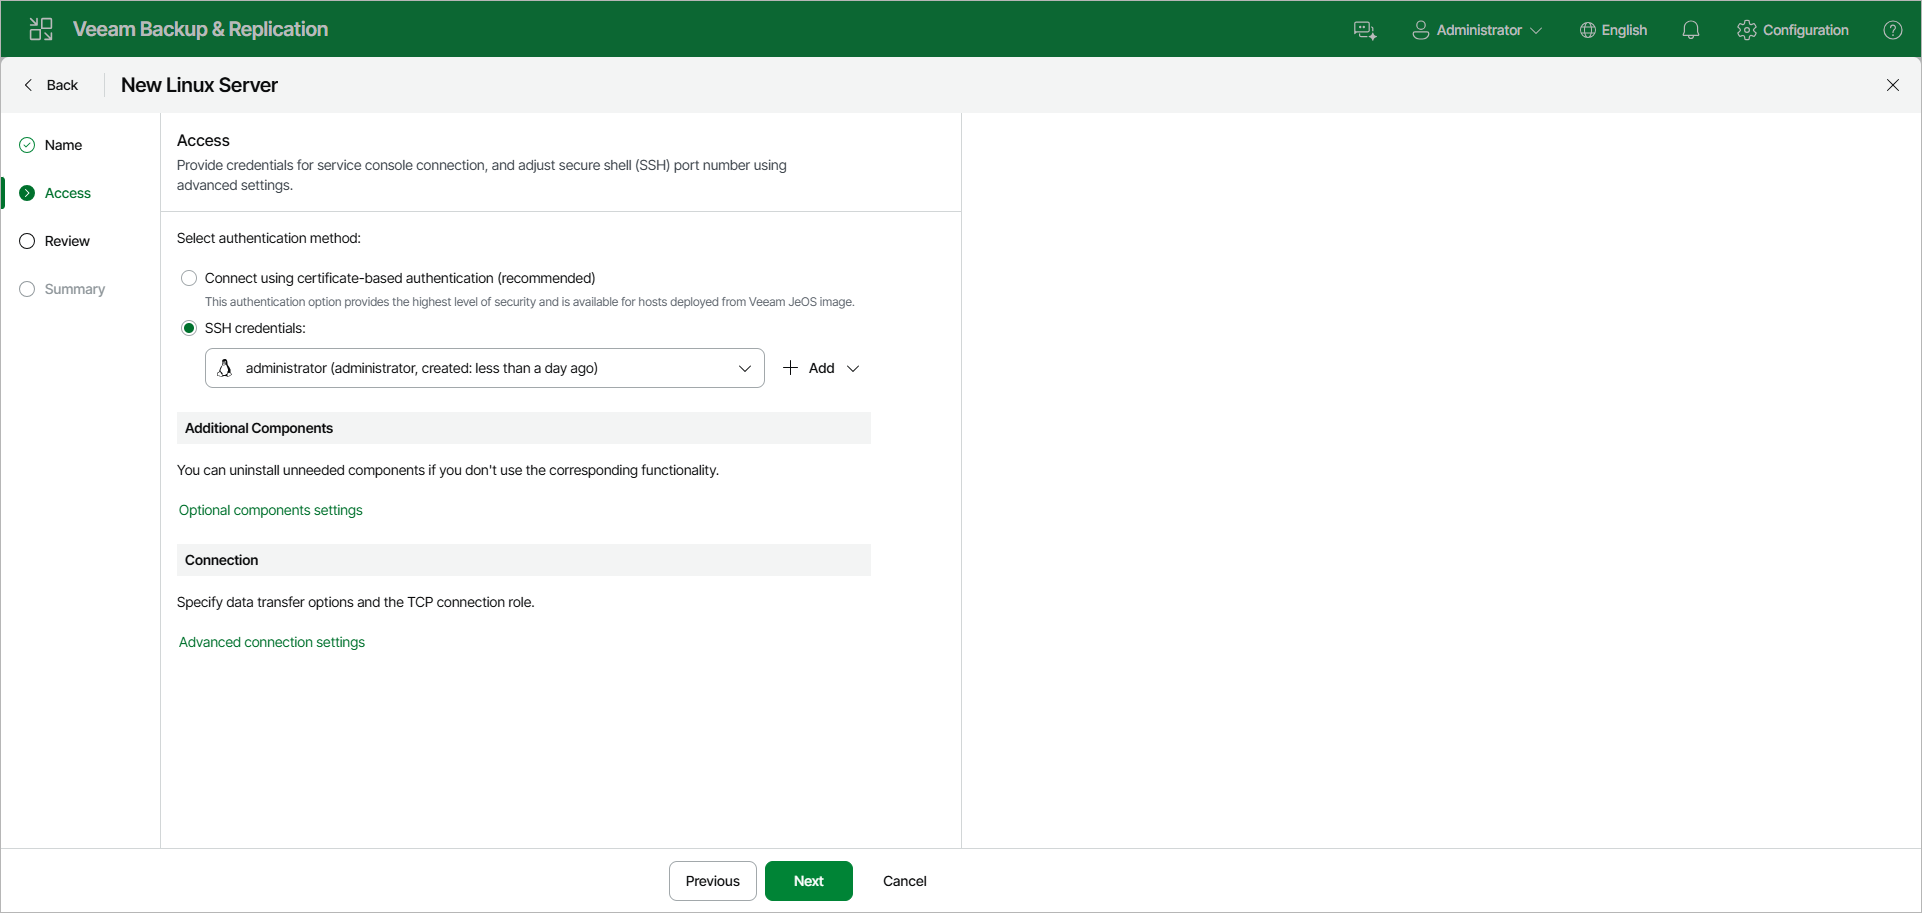
Task: Open the Administrator user menu
Action: coord(1477,30)
